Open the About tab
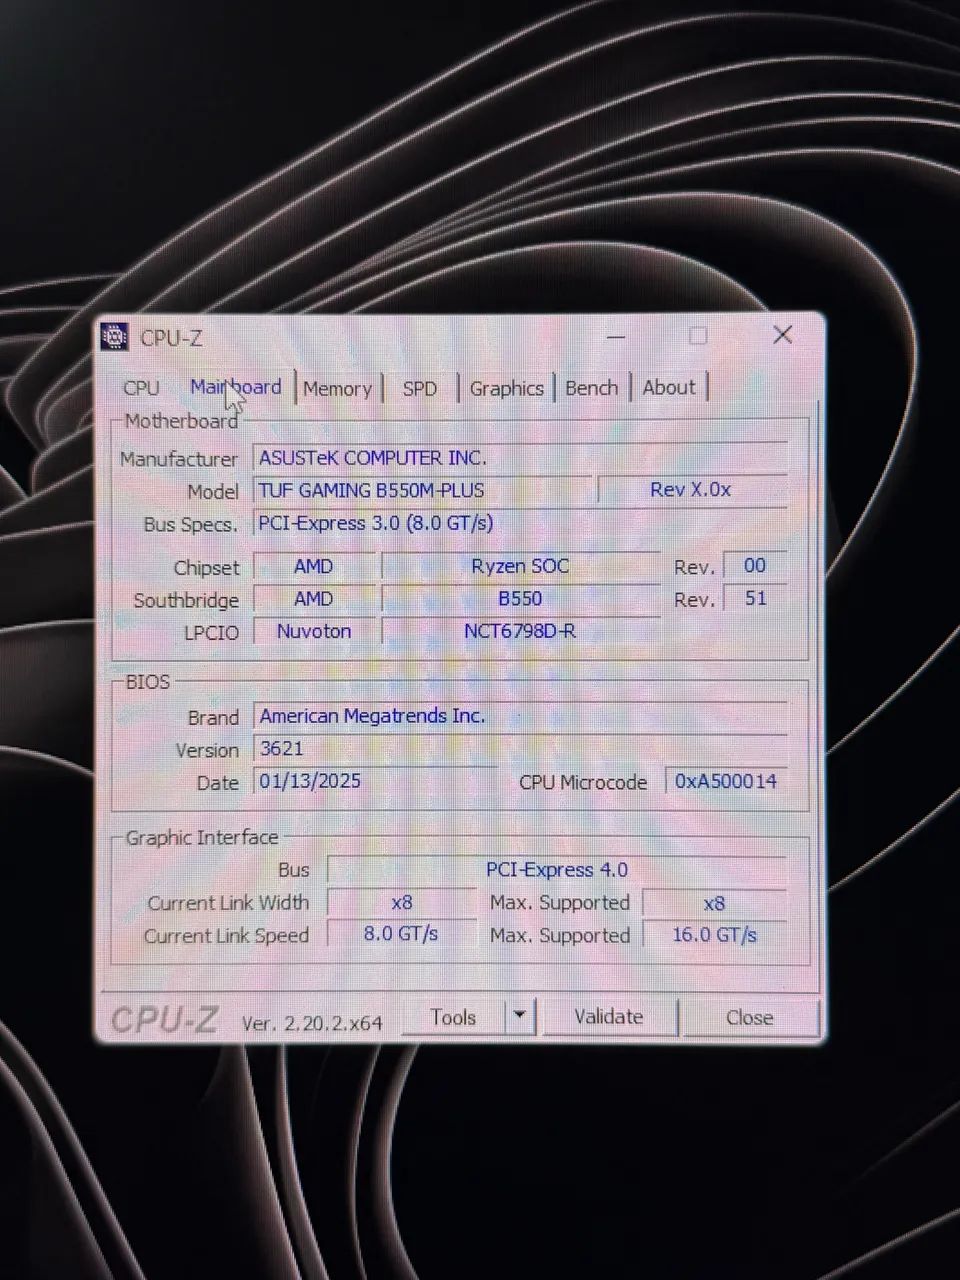 [669, 387]
